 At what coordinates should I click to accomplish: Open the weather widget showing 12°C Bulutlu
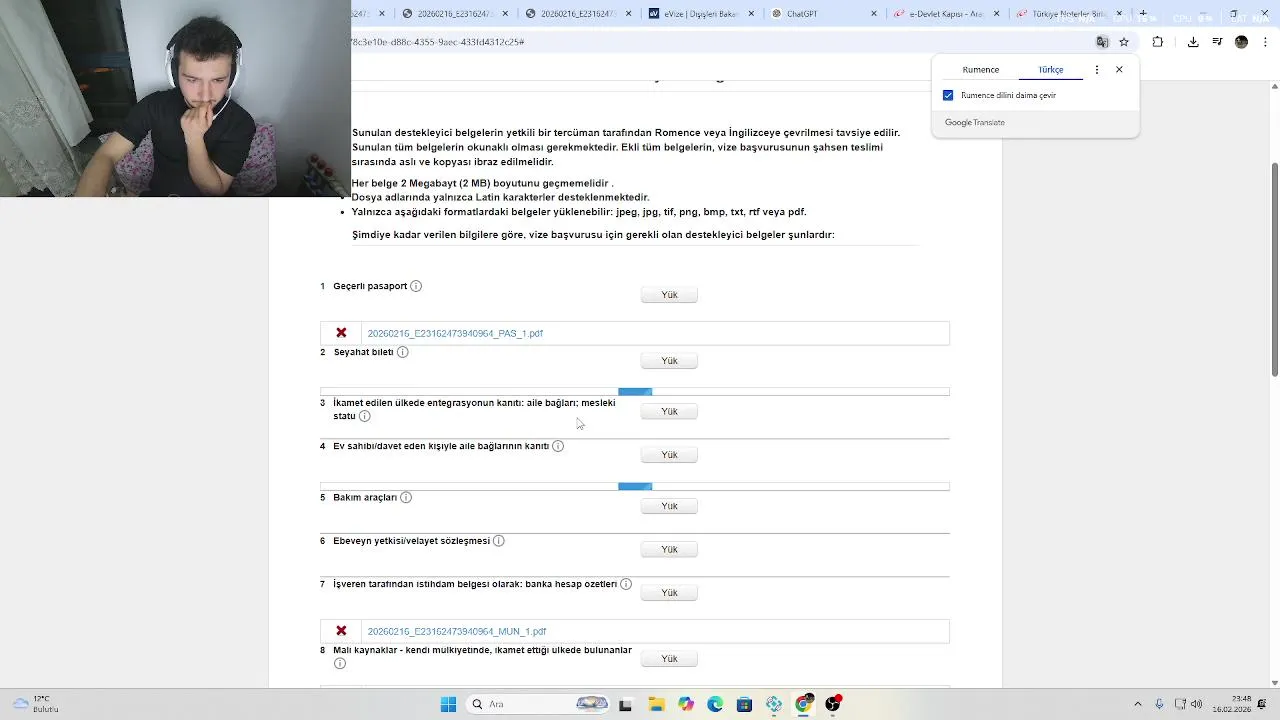point(35,704)
